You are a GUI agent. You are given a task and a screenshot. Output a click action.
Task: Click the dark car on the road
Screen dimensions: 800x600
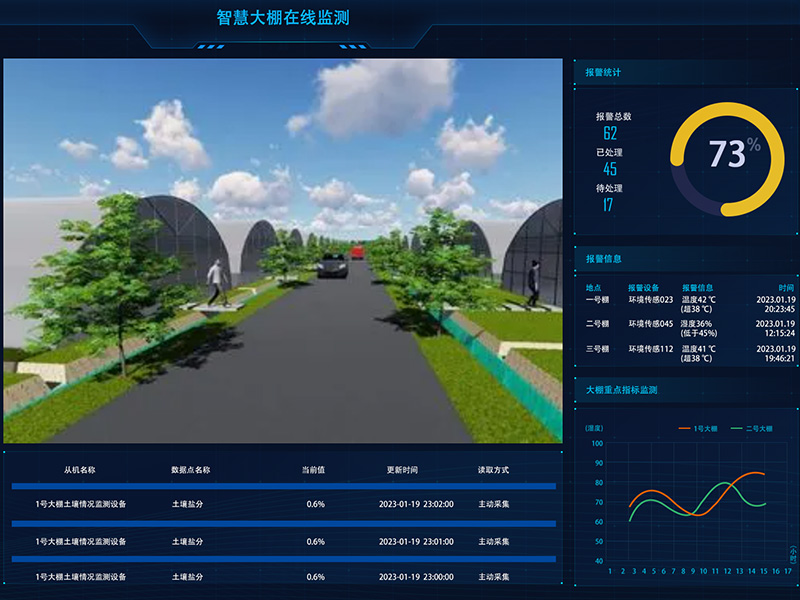point(332,266)
